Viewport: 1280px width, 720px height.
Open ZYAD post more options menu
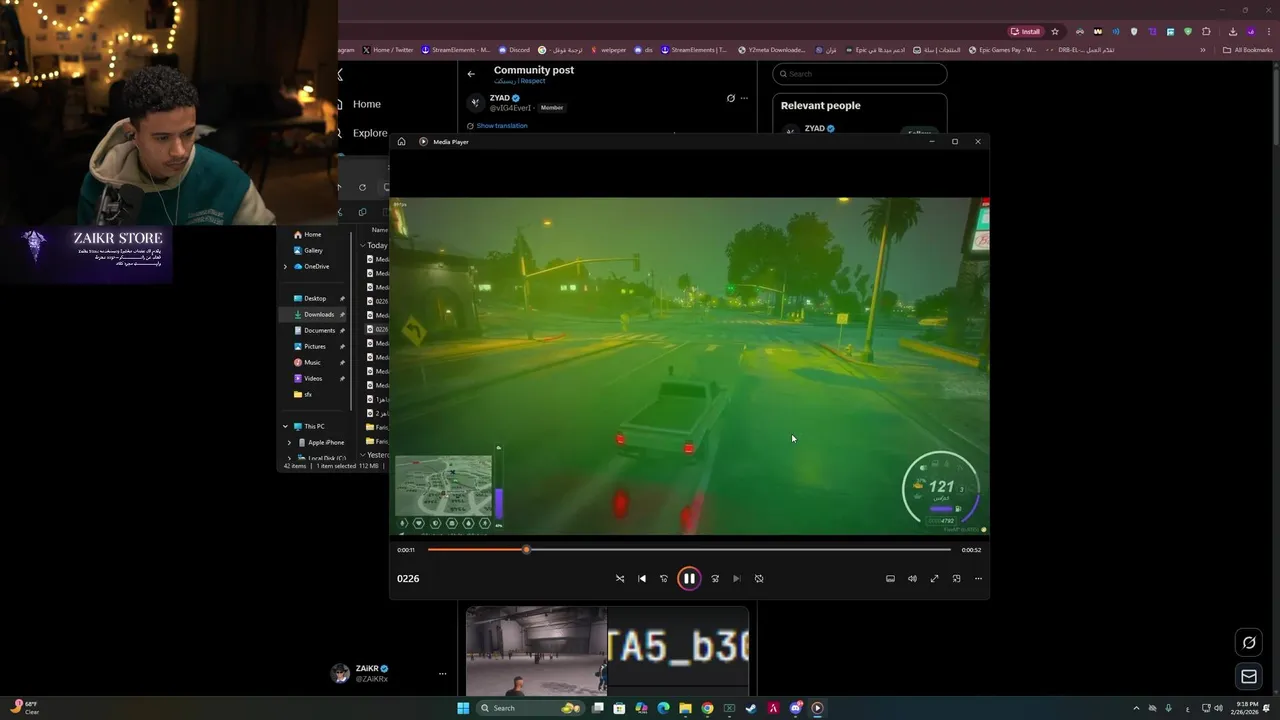744,98
